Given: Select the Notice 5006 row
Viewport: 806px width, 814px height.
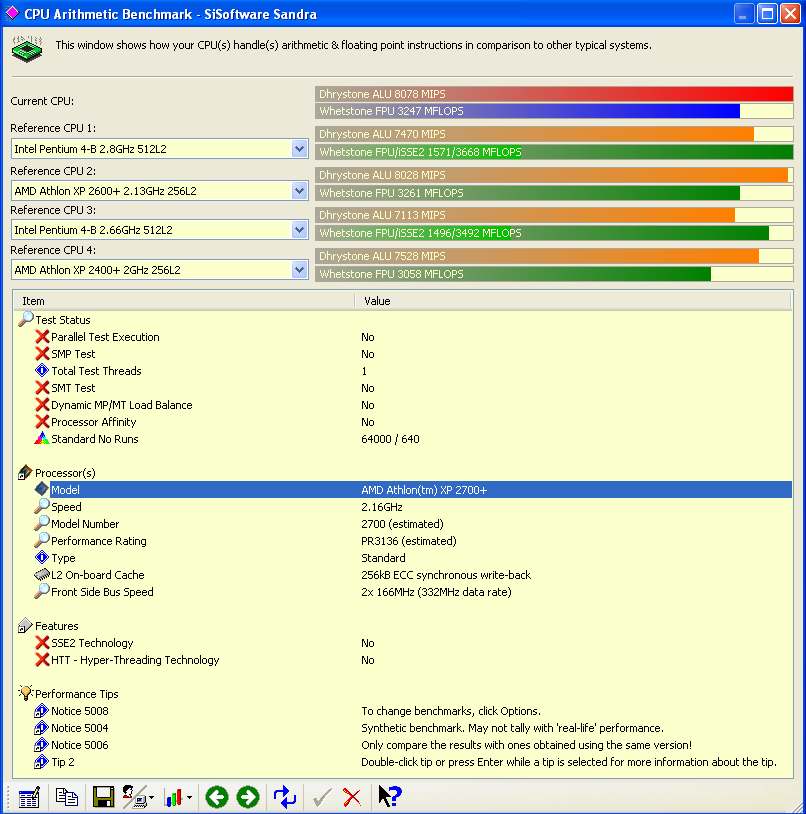Looking at the screenshot, I should [x=403, y=745].
